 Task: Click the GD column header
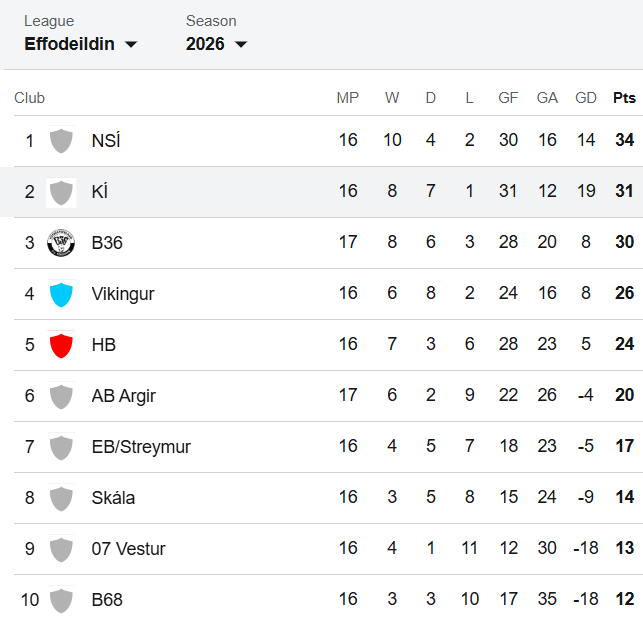(x=586, y=98)
